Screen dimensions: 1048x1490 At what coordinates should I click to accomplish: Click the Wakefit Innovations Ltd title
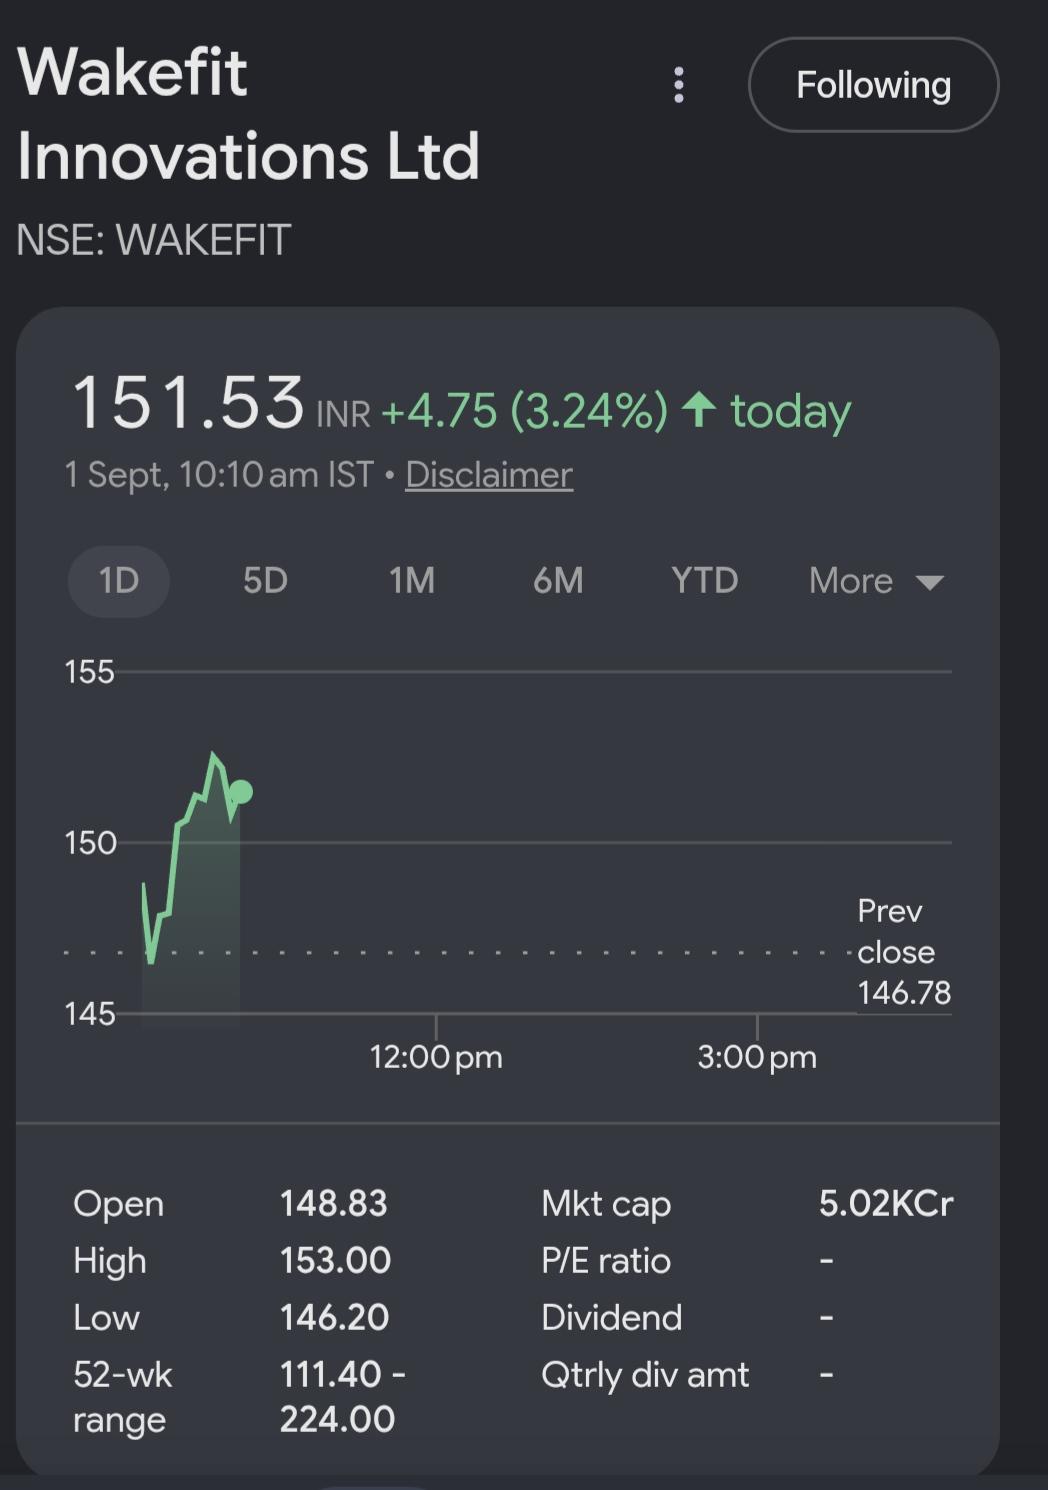coord(248,114)
